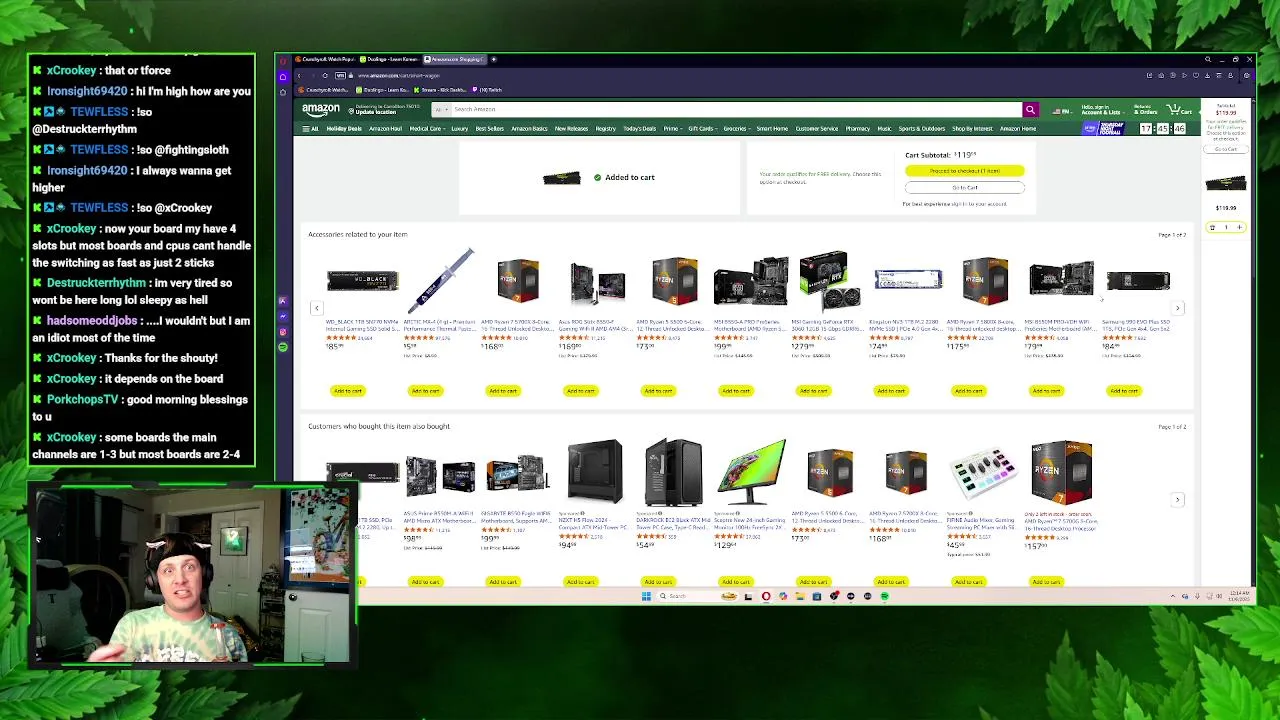The height and width of the screenshot is (720, 1280).
Task: Select Amazon Haul in navigation bar
Action: 385,129
